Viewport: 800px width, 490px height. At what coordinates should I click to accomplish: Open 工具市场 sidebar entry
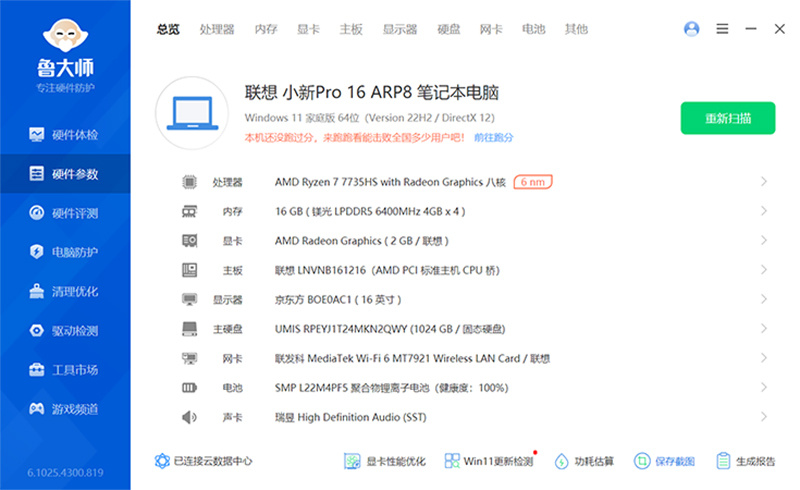click(65, 370)
